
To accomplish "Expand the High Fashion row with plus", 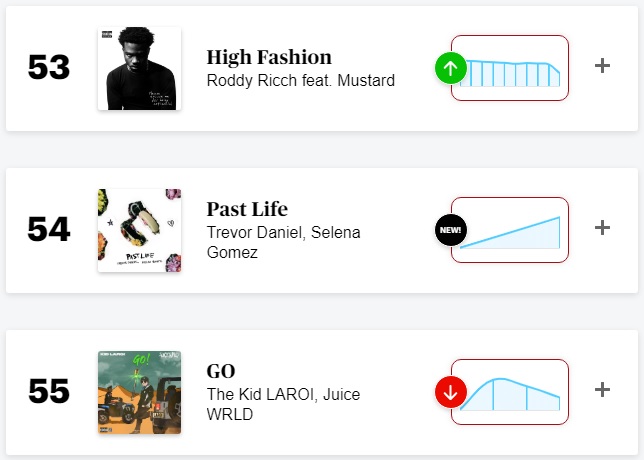I will [x=602, y=66].
